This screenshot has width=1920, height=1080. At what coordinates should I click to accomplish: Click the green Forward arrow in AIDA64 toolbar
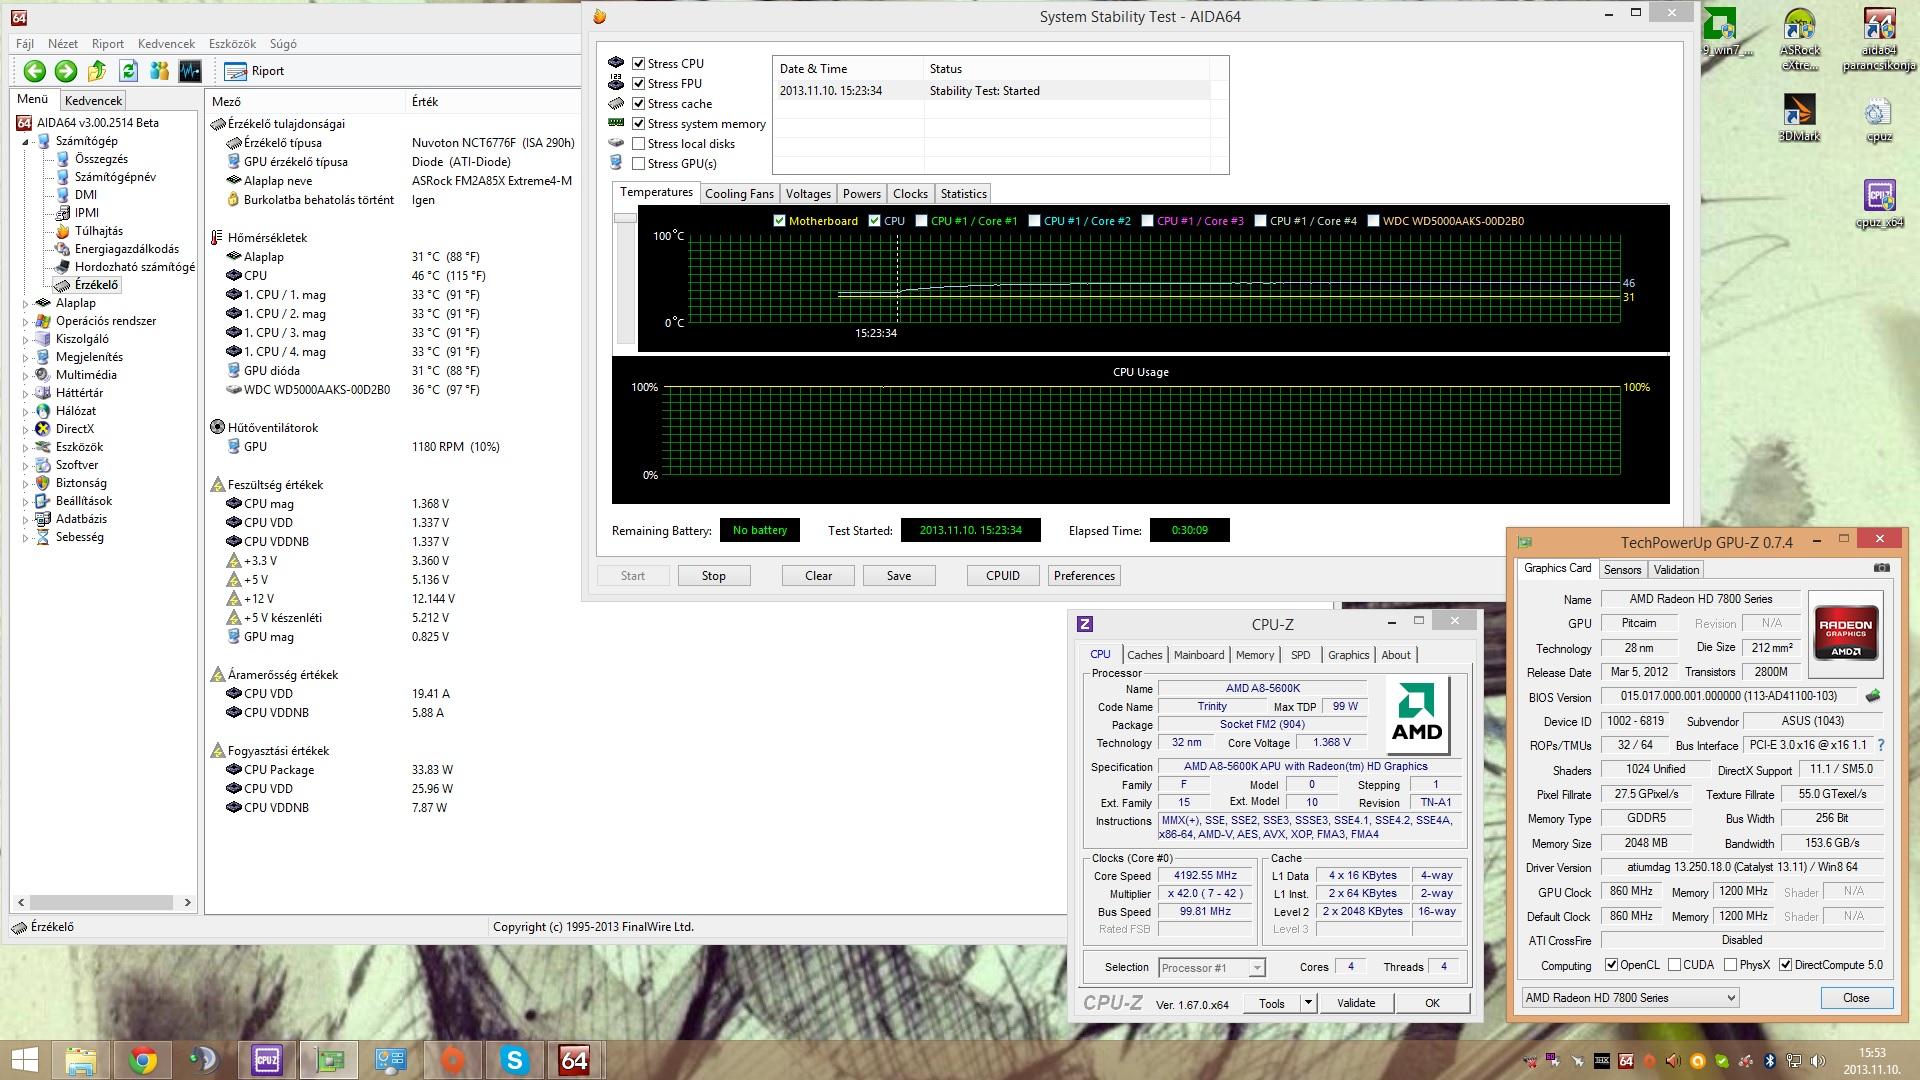coord(66,71)
